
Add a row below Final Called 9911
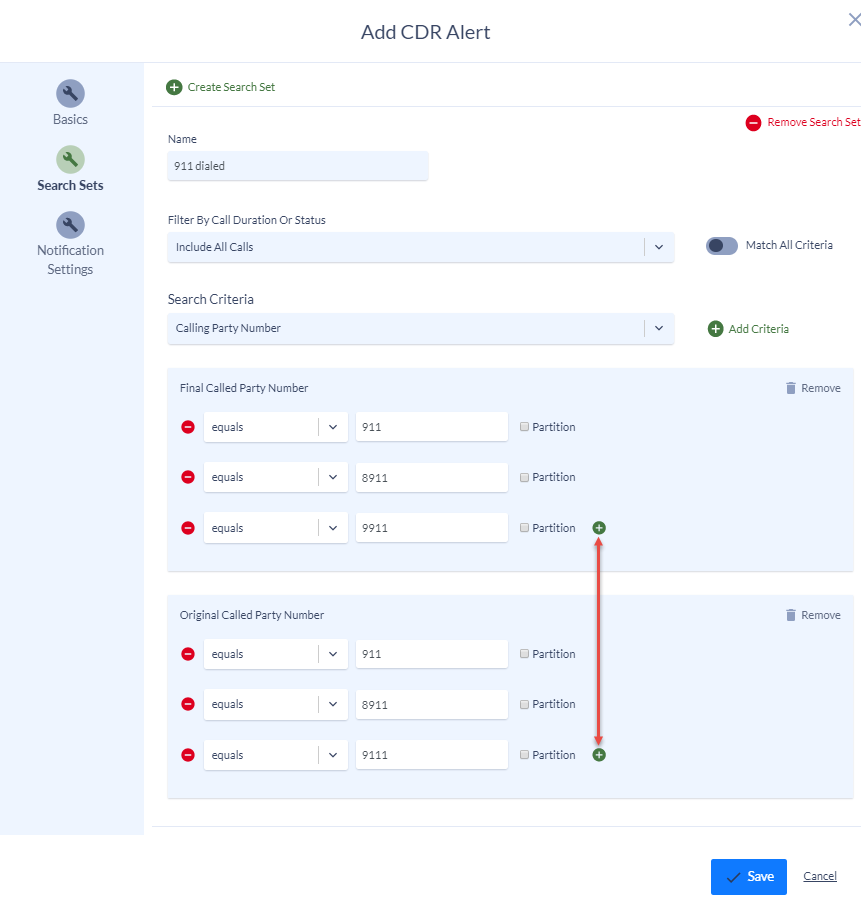(x=599, y=527)
